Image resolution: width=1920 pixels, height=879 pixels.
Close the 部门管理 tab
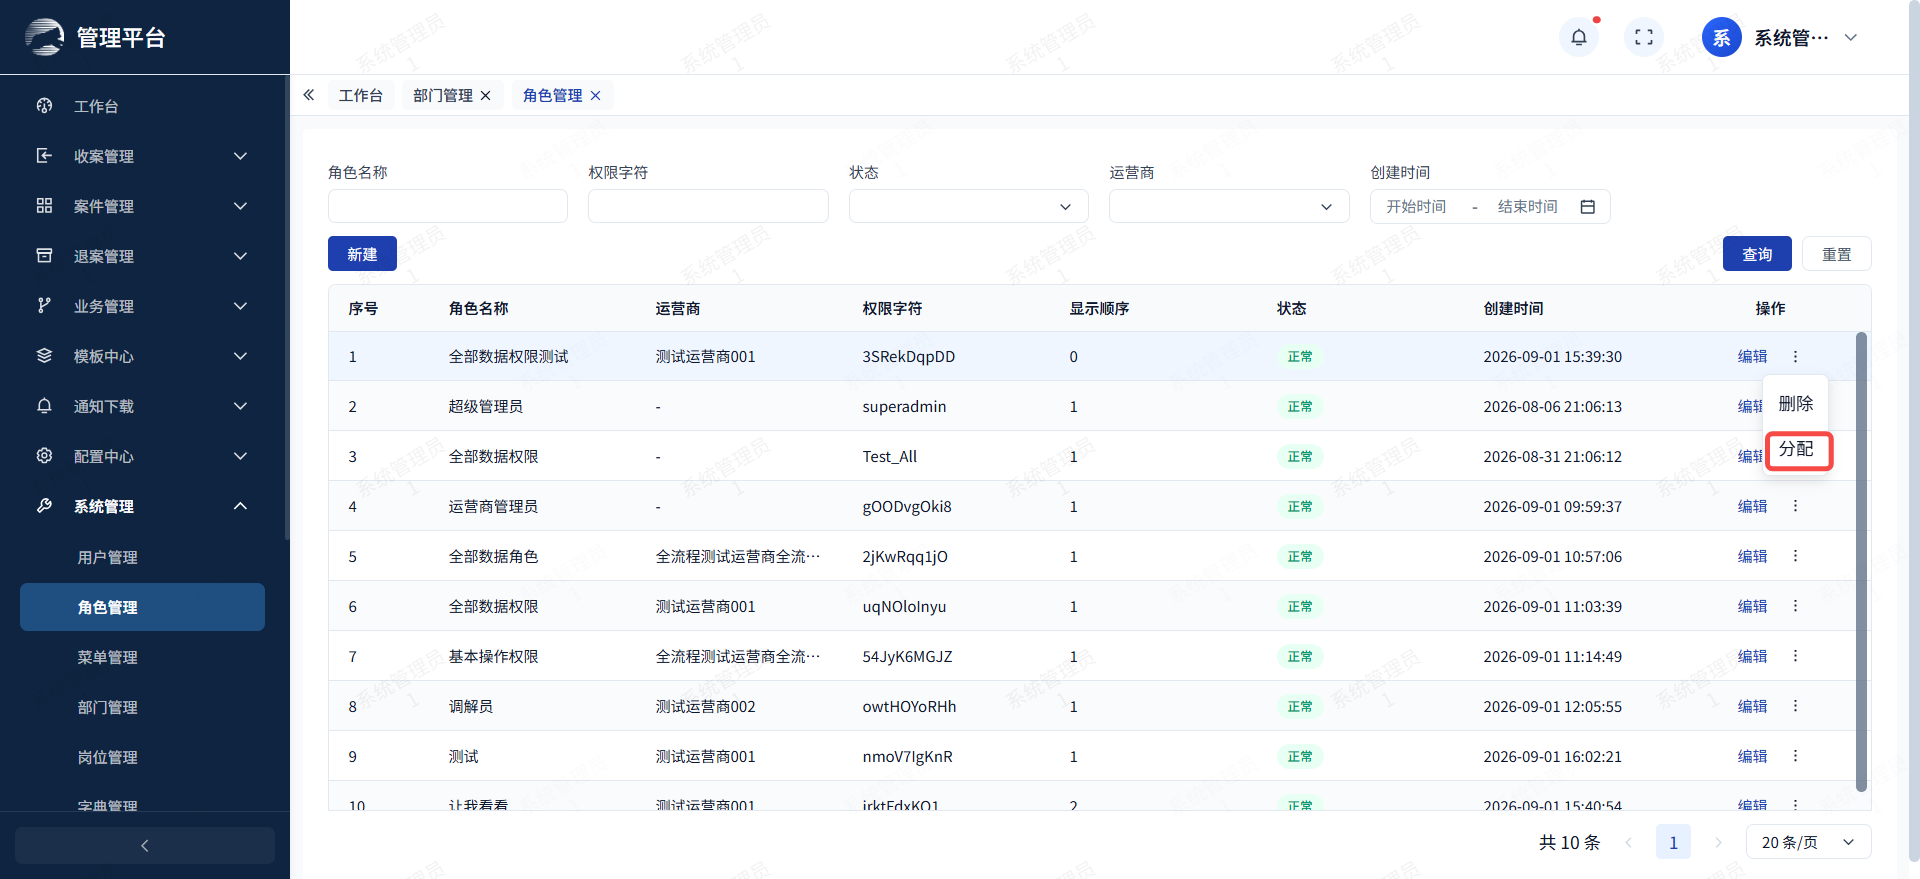click(x=485, y=96)
